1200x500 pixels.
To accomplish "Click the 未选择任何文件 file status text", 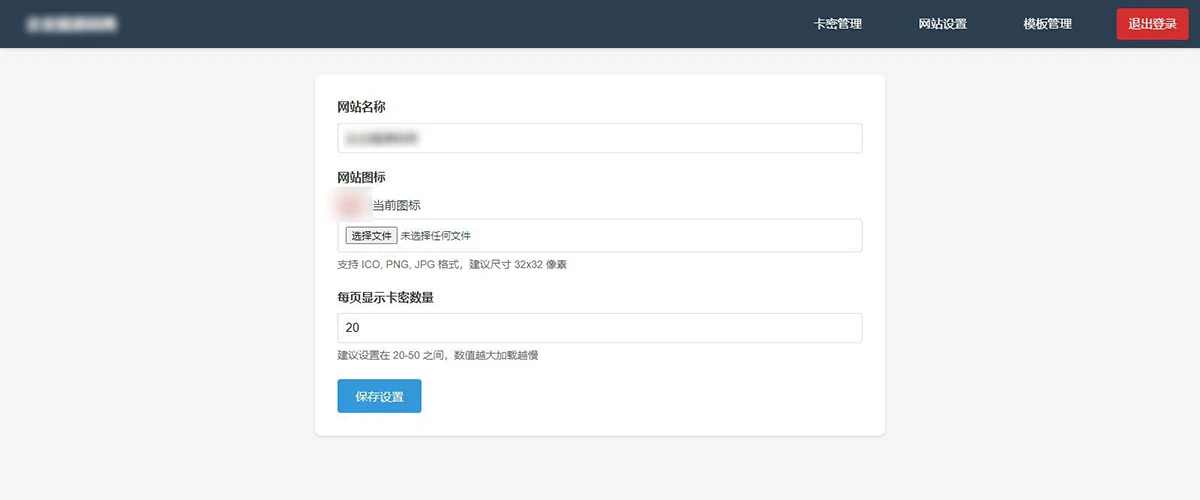I will pyautogui.click(x=436, y=236).
